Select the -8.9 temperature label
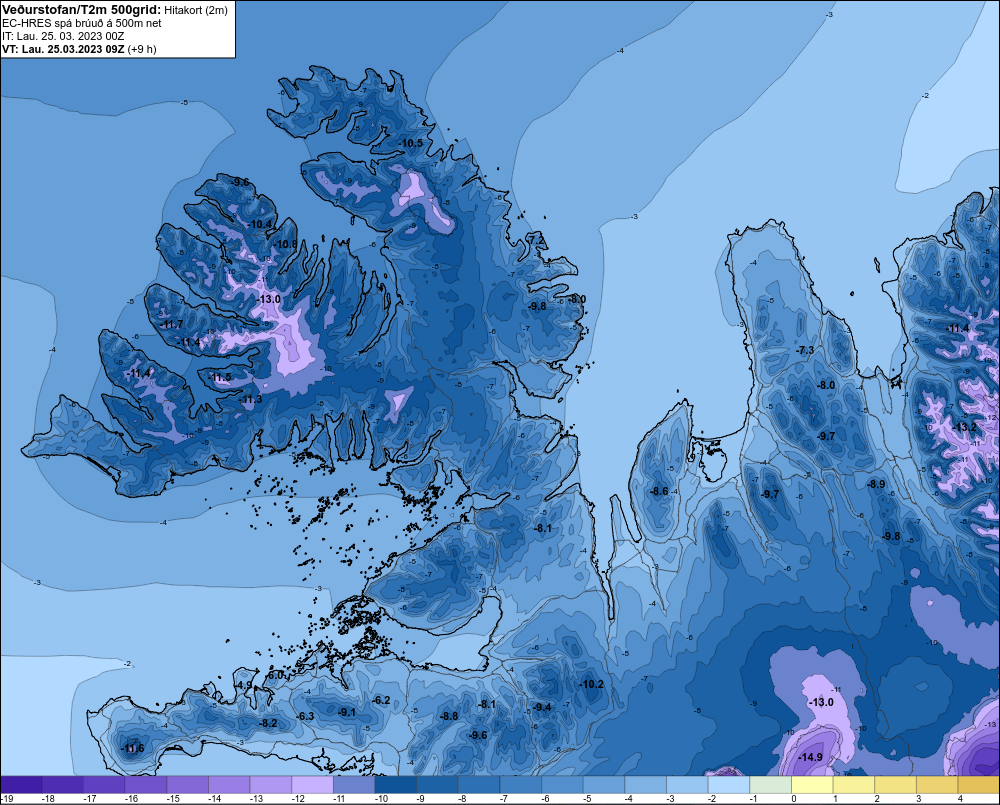The height and width of the screenshot is (805, 1000). [x=876, y=484]
